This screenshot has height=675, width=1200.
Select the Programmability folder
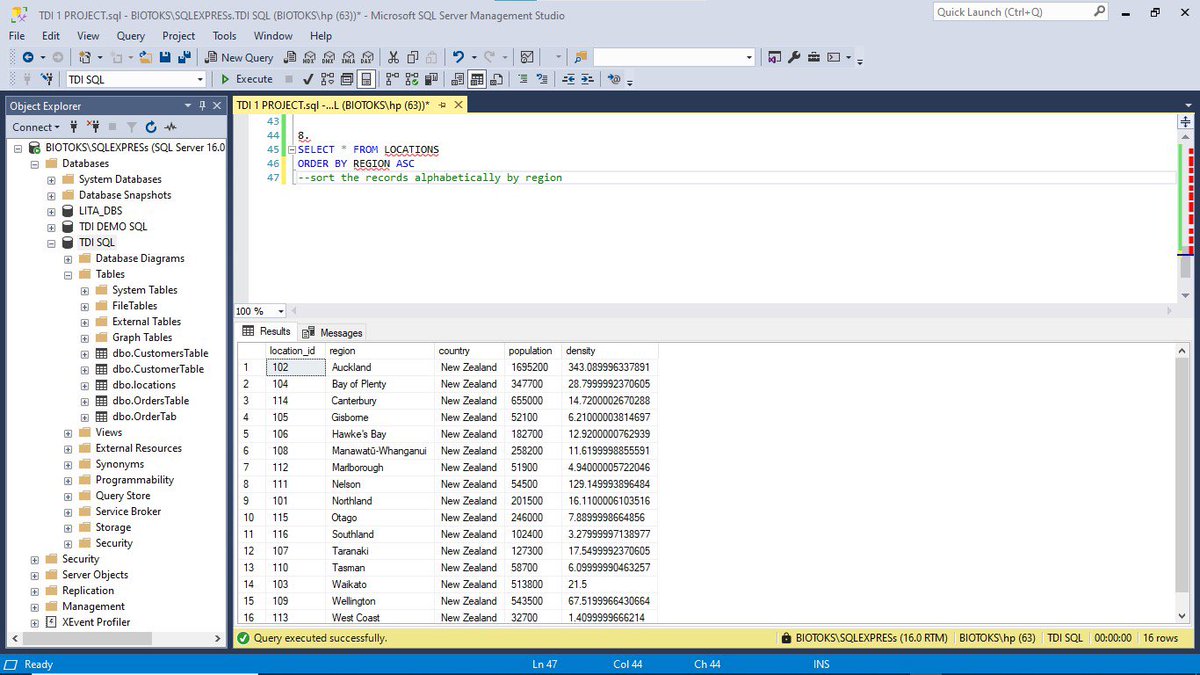pyautogui.click(x=134, y=480)
